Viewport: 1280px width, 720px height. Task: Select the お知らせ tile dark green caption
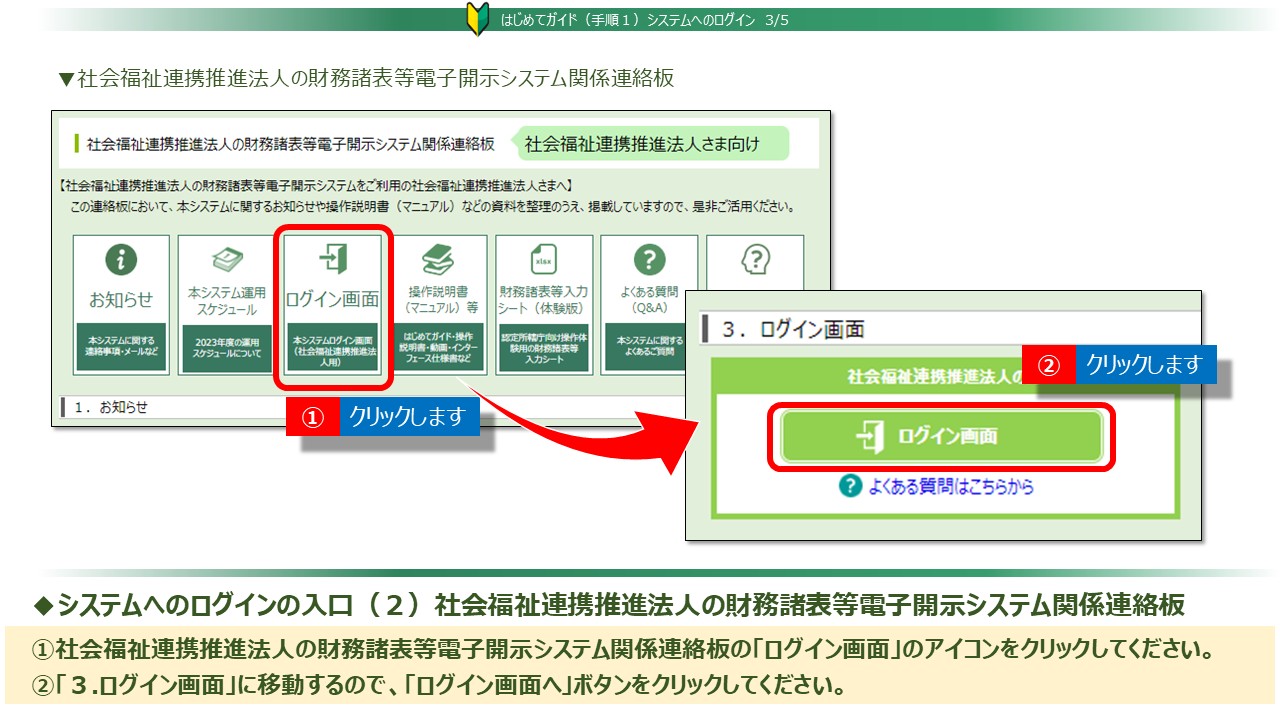[x=121, y=346]
